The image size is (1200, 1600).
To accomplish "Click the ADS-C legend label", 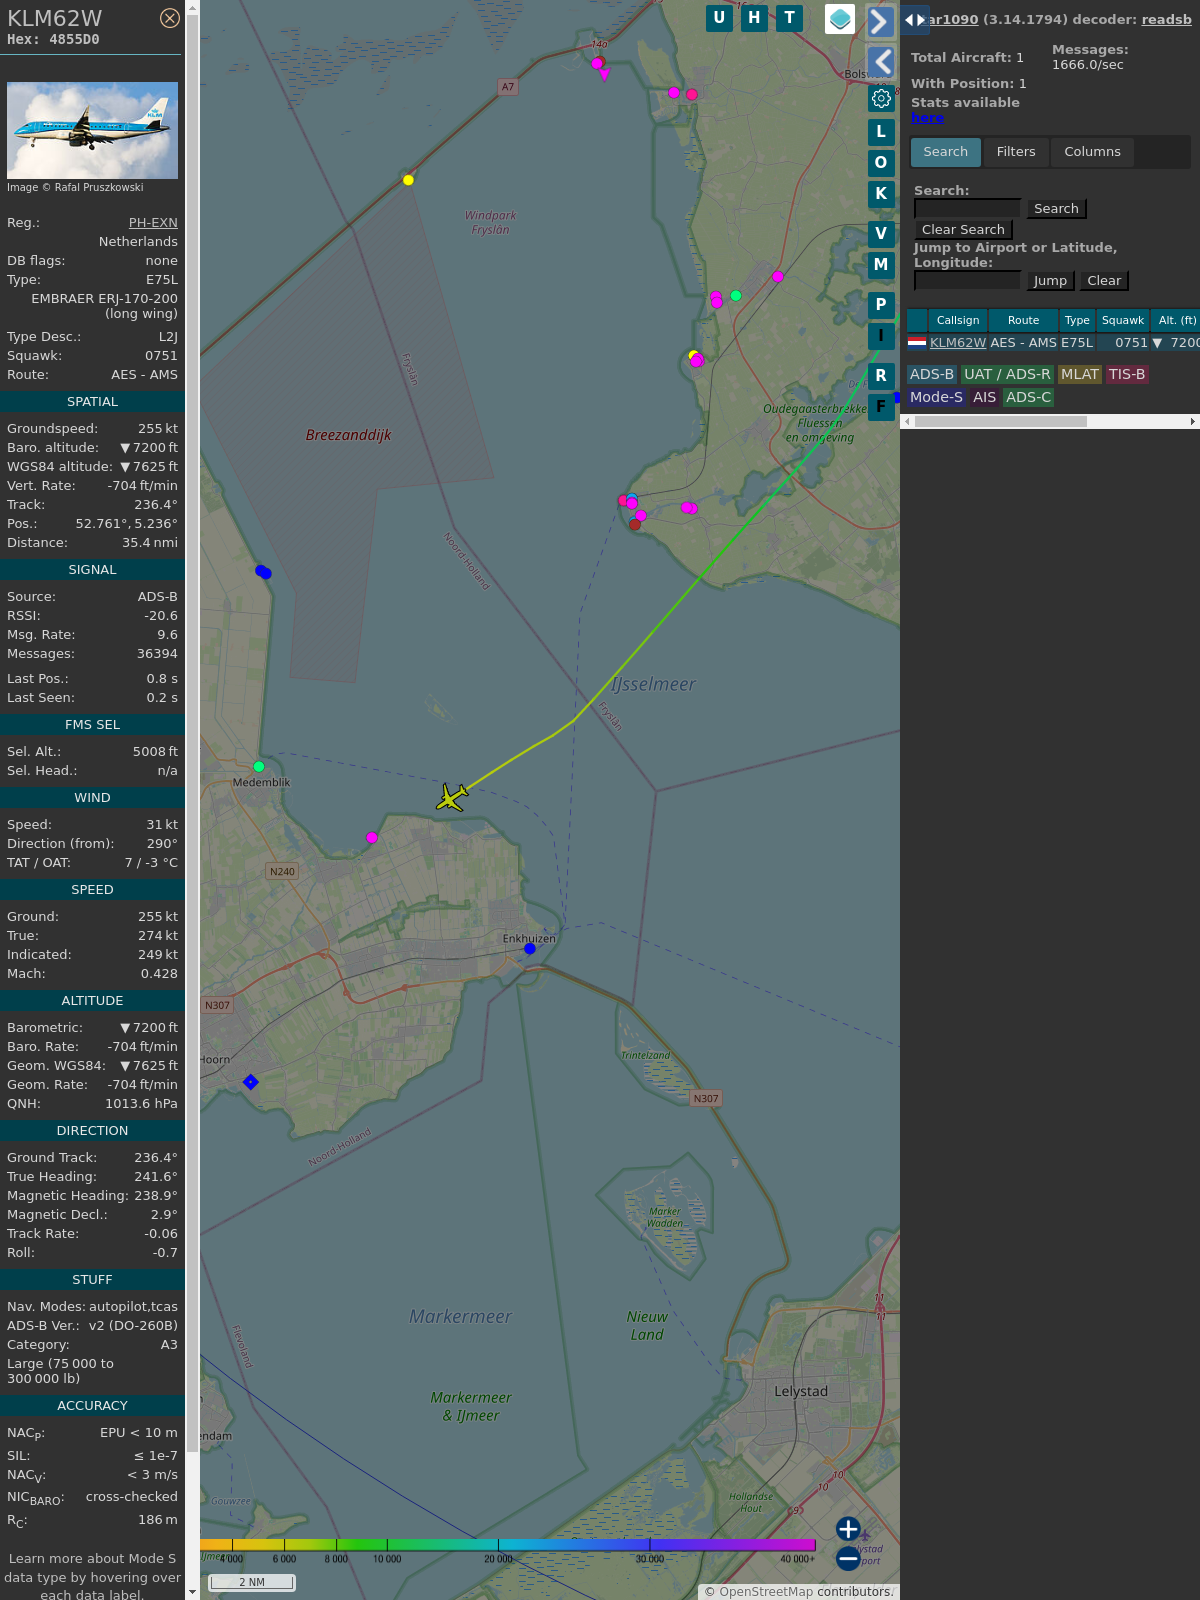I will pos(1028,397).
